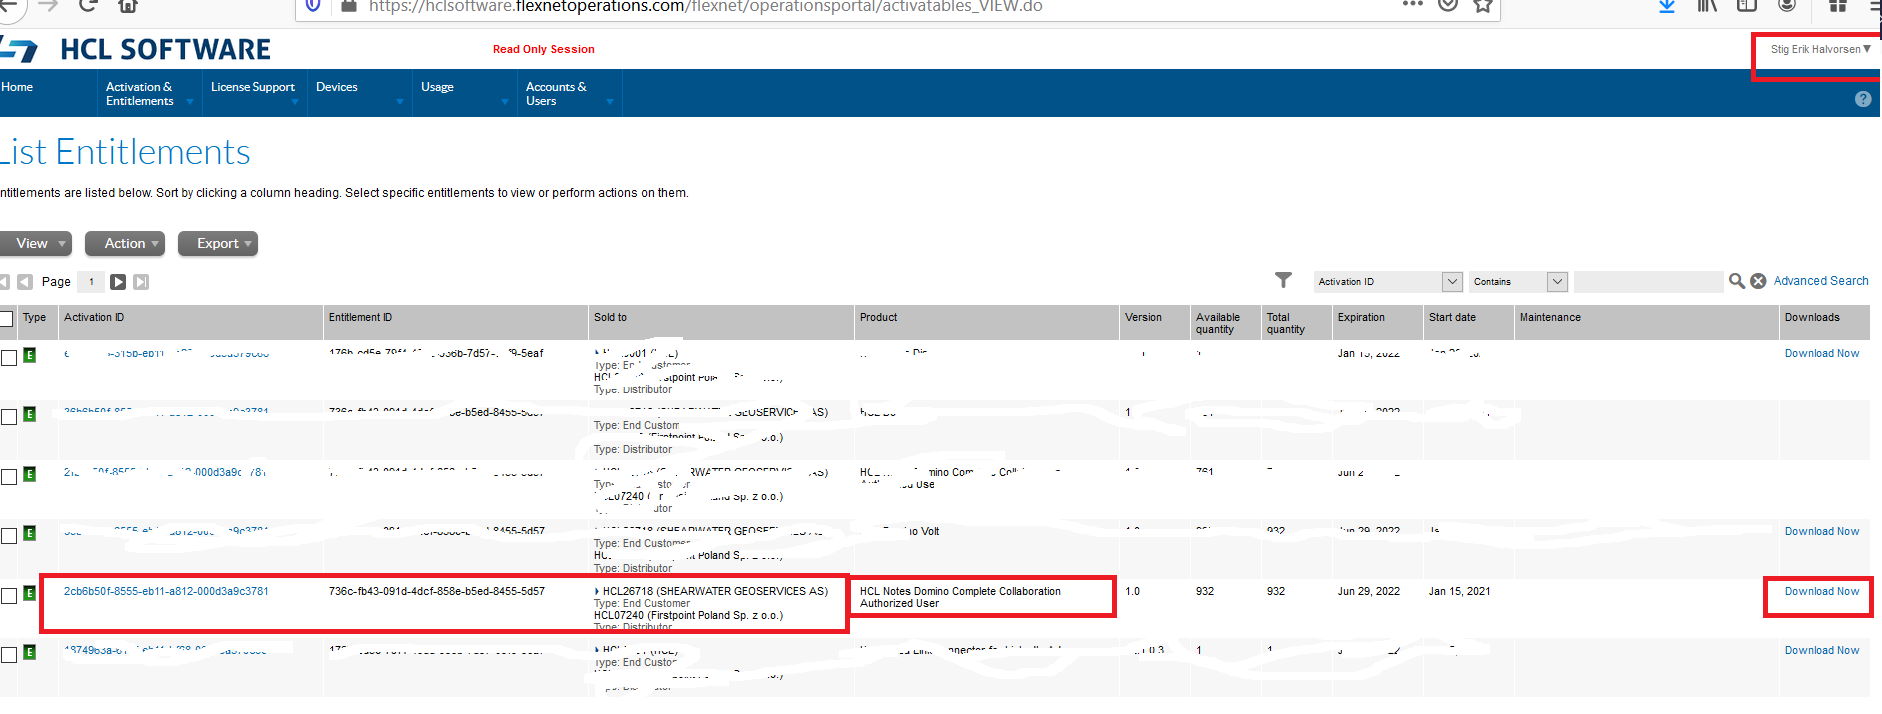Select the first entitlement row checkbox
The image size is (1882, 714).
pos(9,358)
